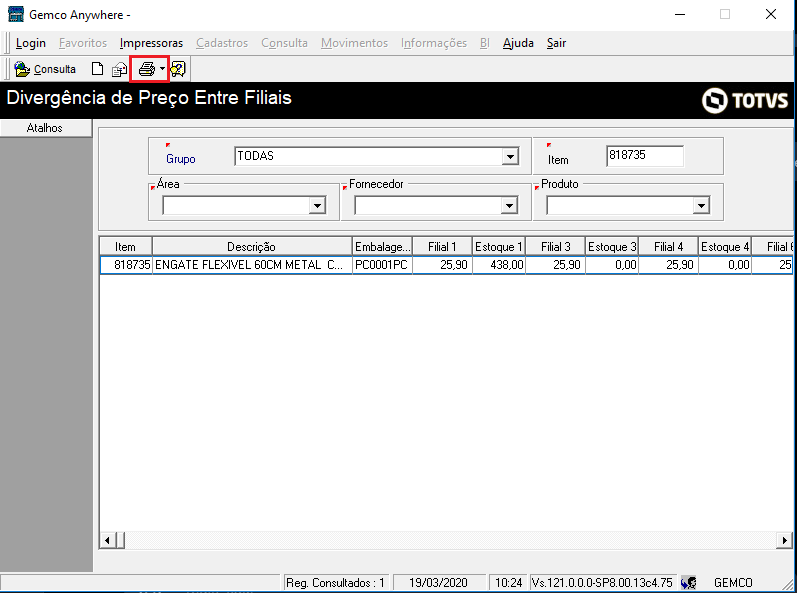Click the Sair menu item
The image size is (797, 593).
click(556, 43)
